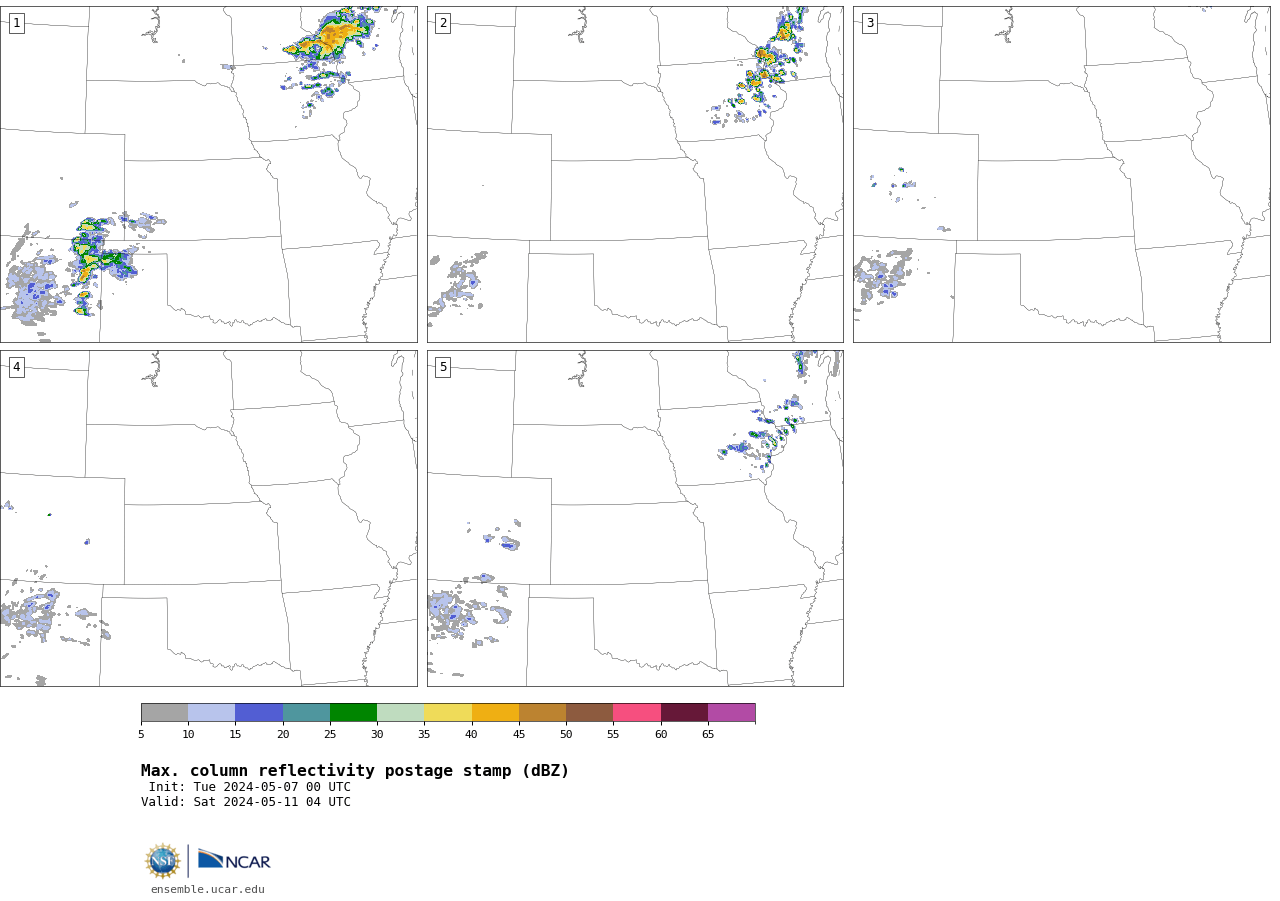Click the light blue 10-15 dBZ swatch
Viewport: 1280px width, 901px height.
[x=212, y=713]
